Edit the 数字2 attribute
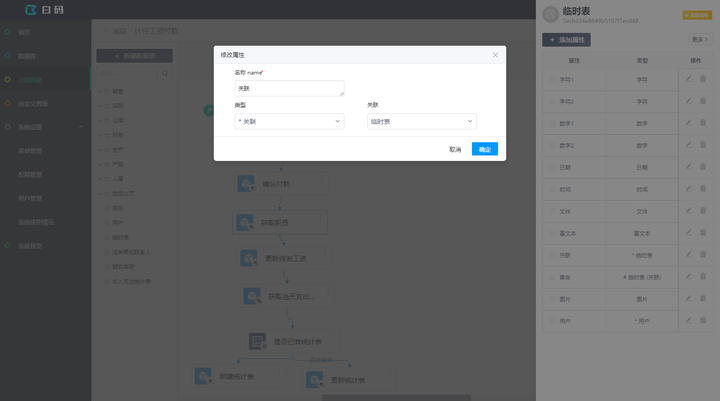The image size is (720, 401). (x=689, y=145)
